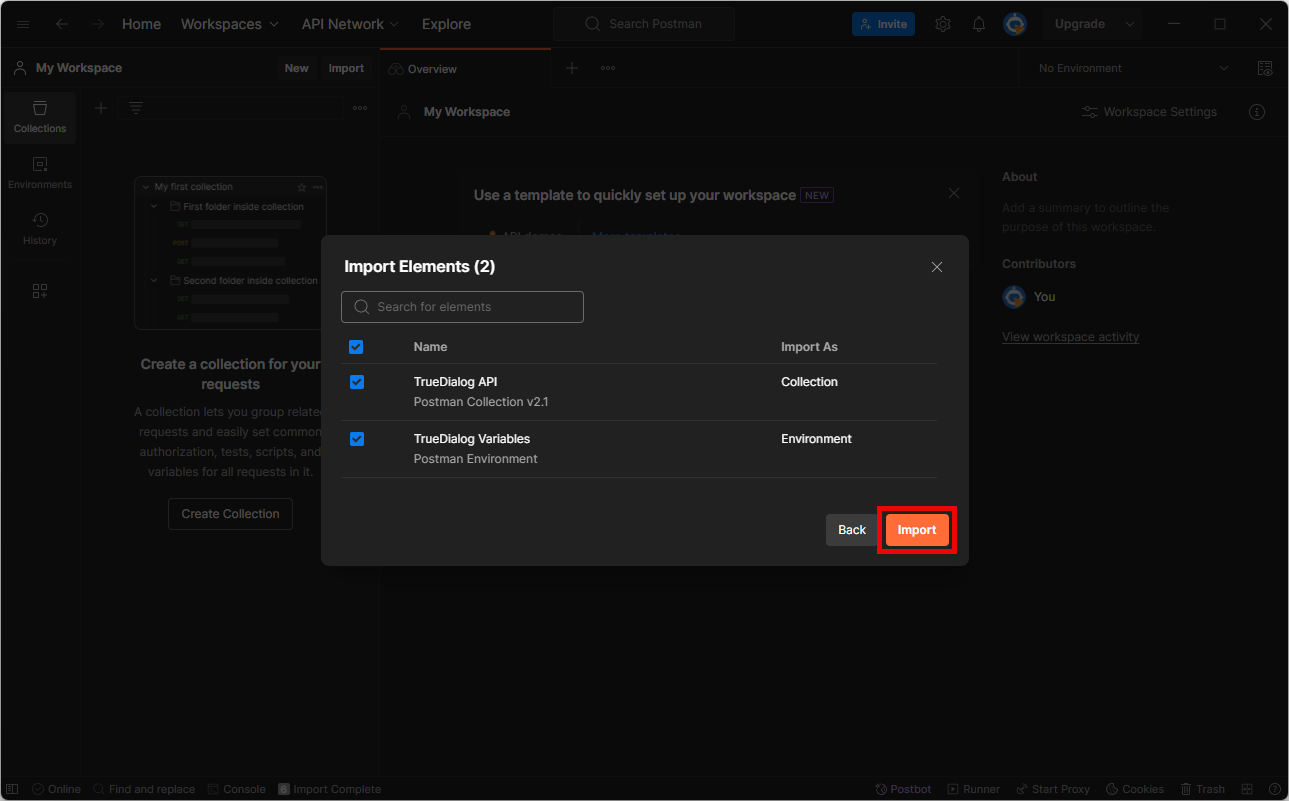
Task: Open the configure sidebar grid icon
Action: click(40, 291)
